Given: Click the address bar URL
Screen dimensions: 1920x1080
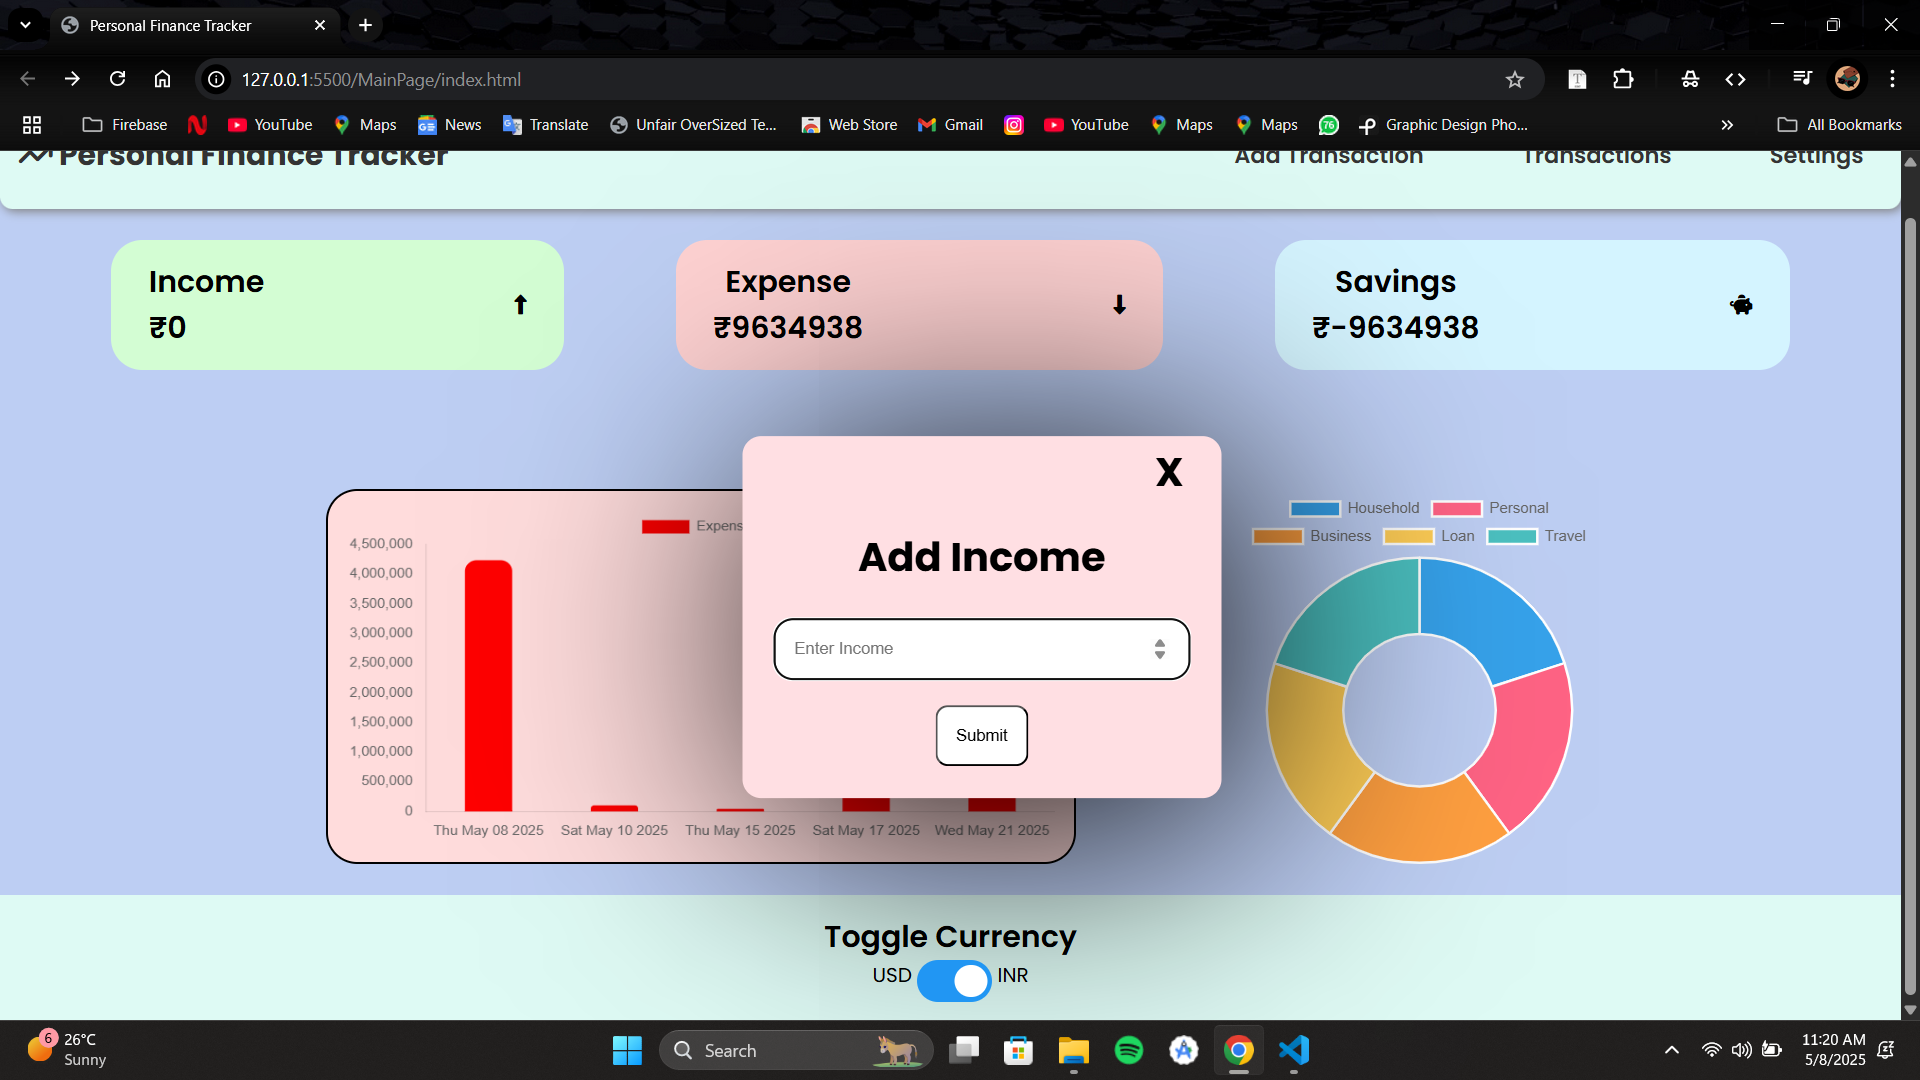Looking at the screenshot, I should 381,79.
